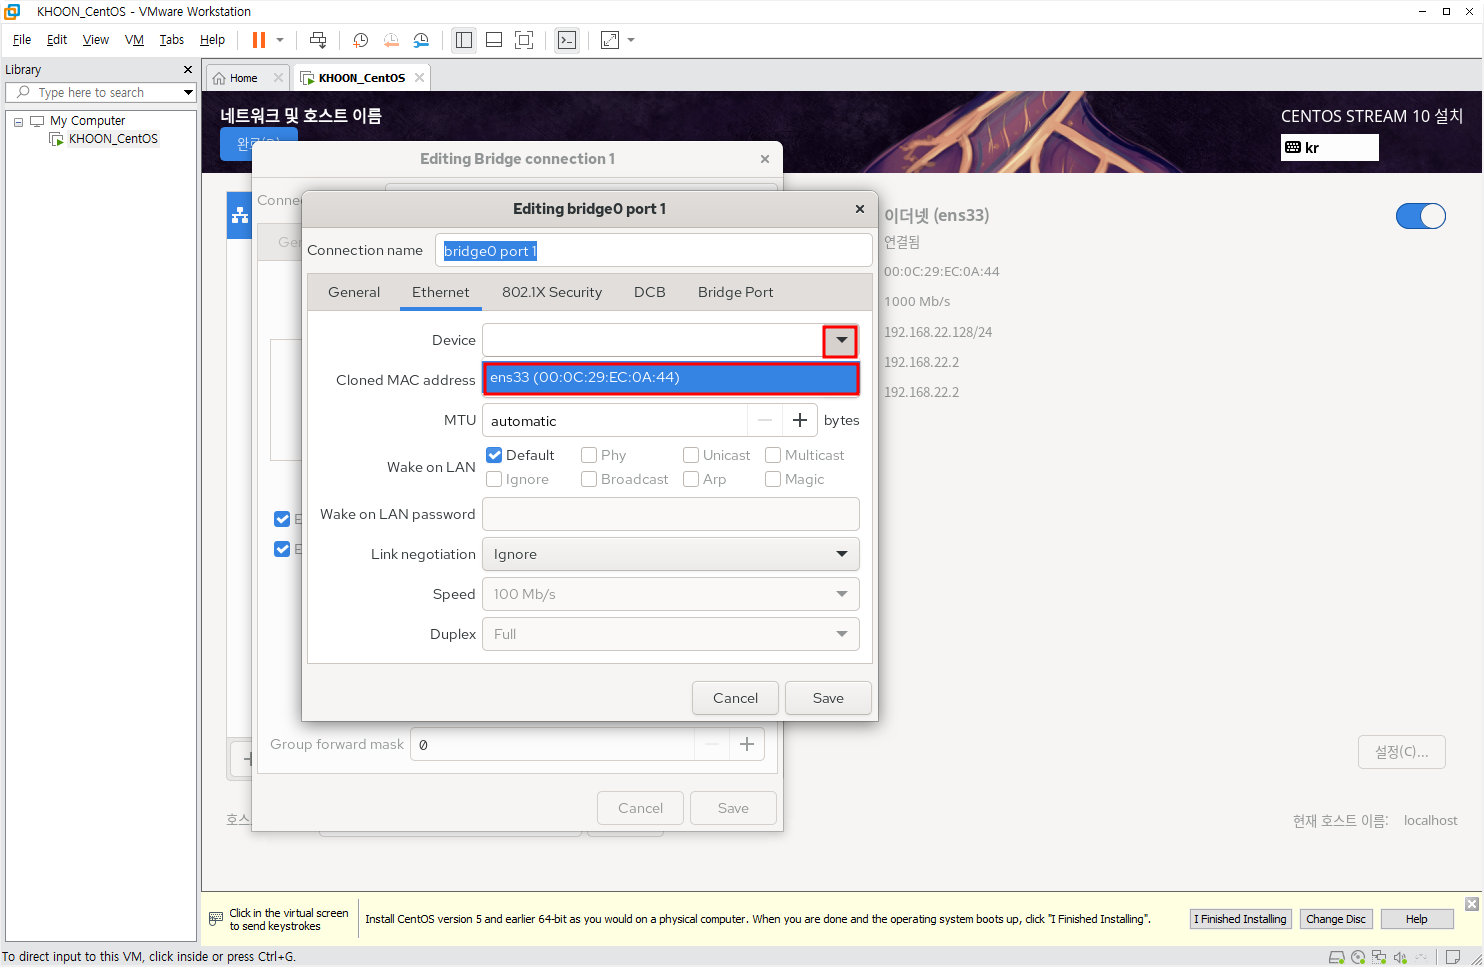This screenshot has height=967, width=1484.
Task: Check the Ignore Wake on LAN option
Action: [x=494, y=479]
